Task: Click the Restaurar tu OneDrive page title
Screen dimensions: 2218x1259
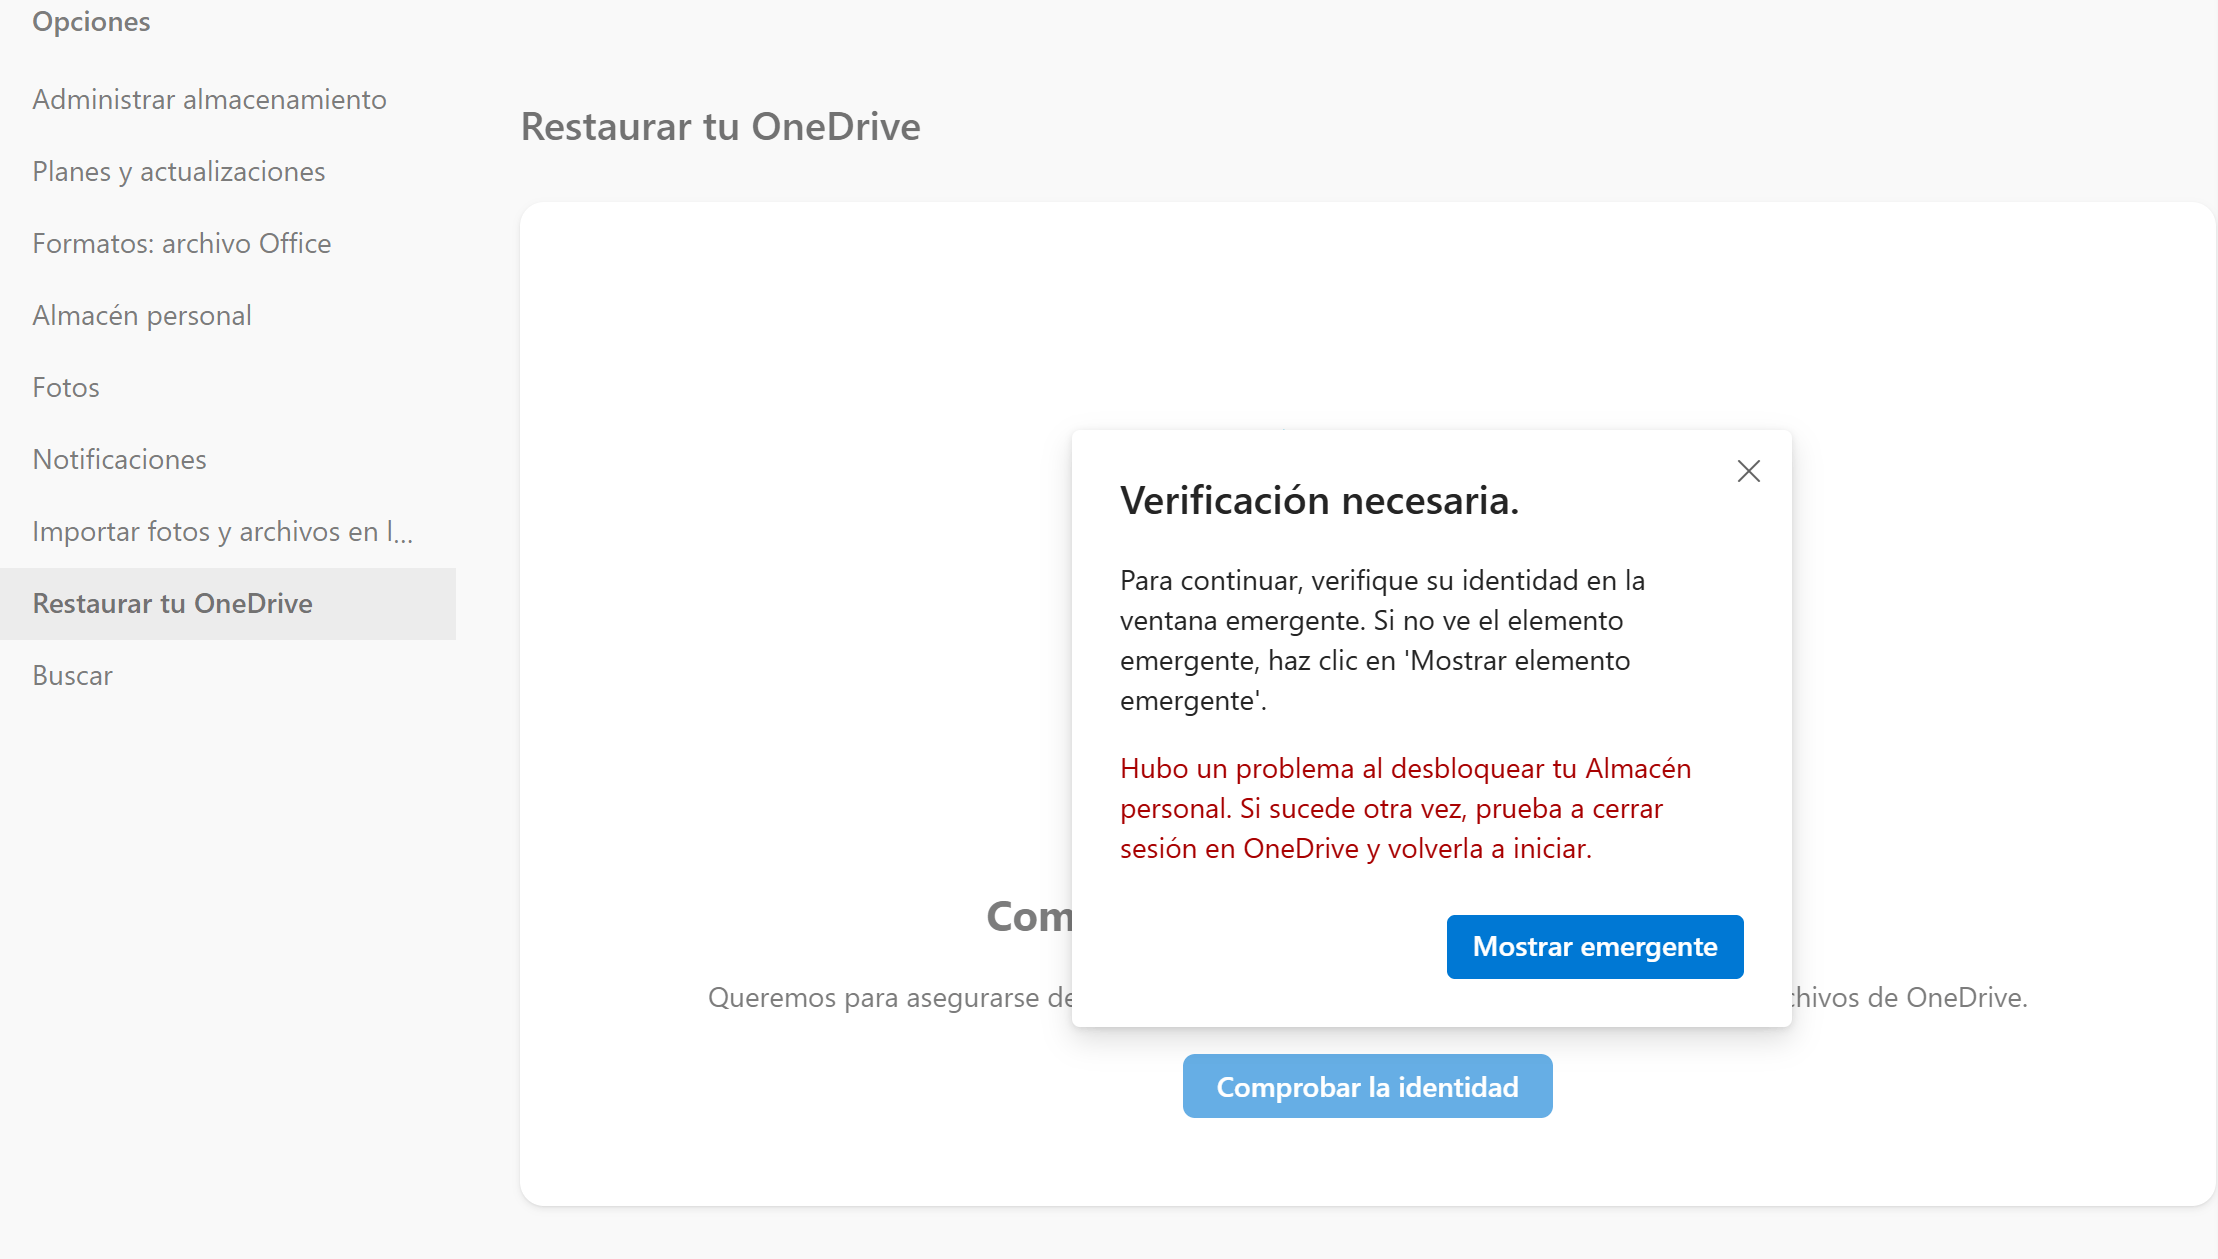Action: tap(720, 127)
